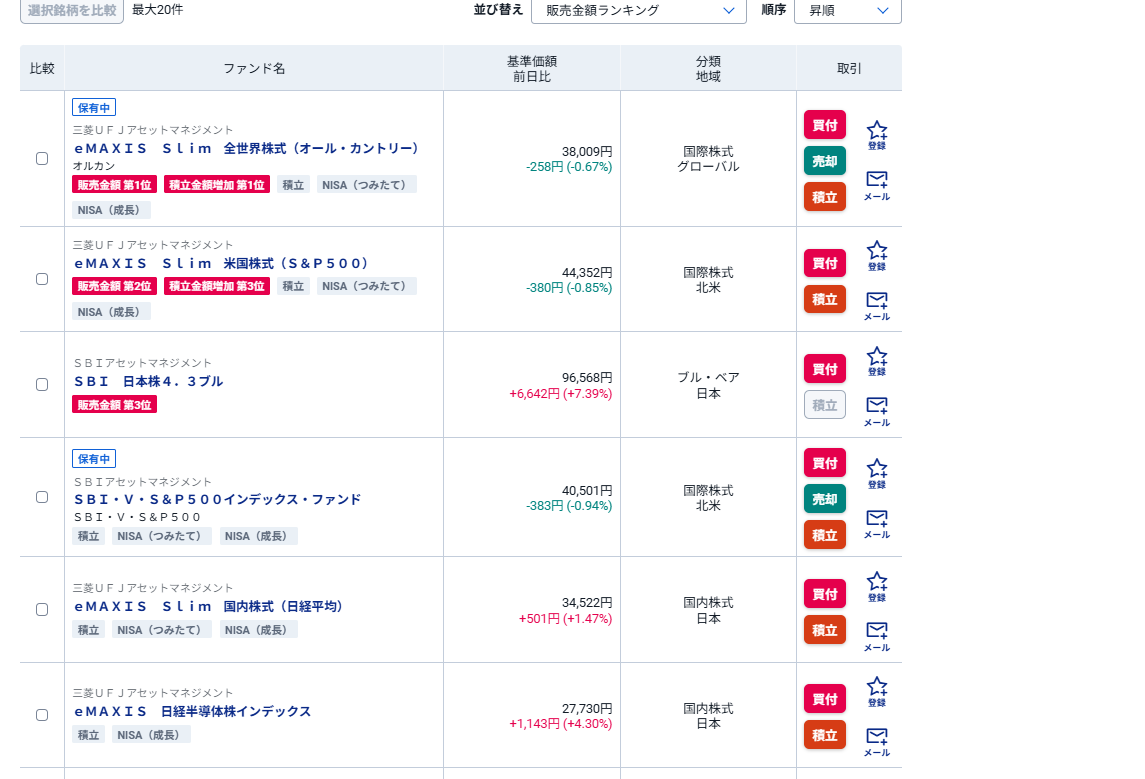Click 比較 column header
This screenshot has width=1145, height=779.
coord(42,68)
